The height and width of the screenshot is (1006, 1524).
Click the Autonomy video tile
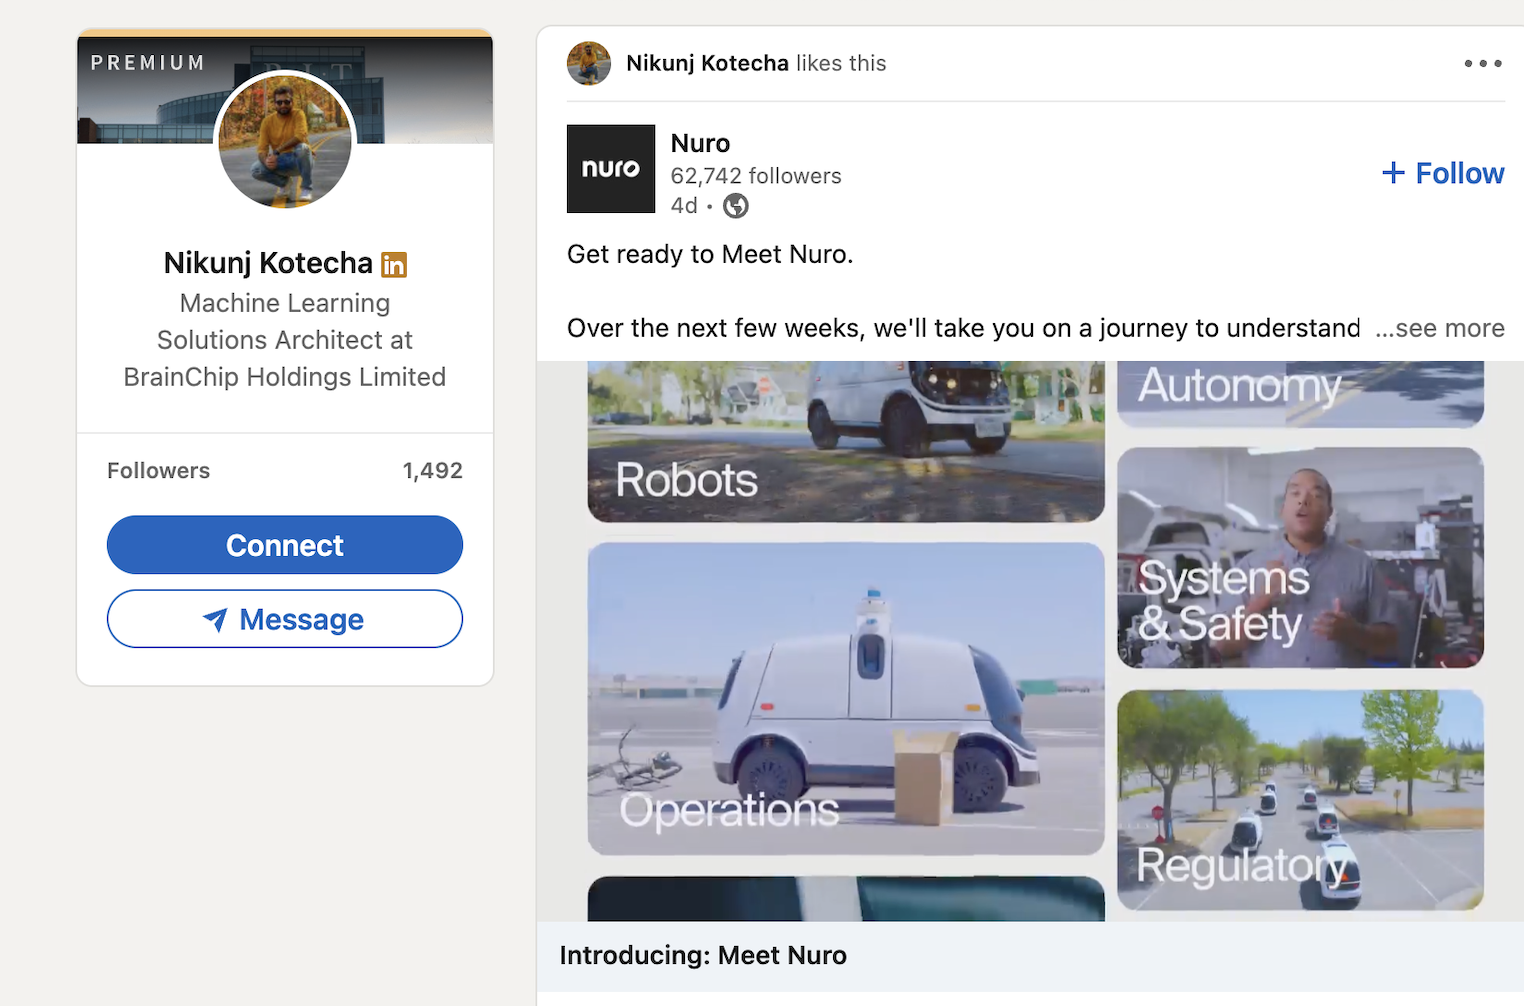1300,394
